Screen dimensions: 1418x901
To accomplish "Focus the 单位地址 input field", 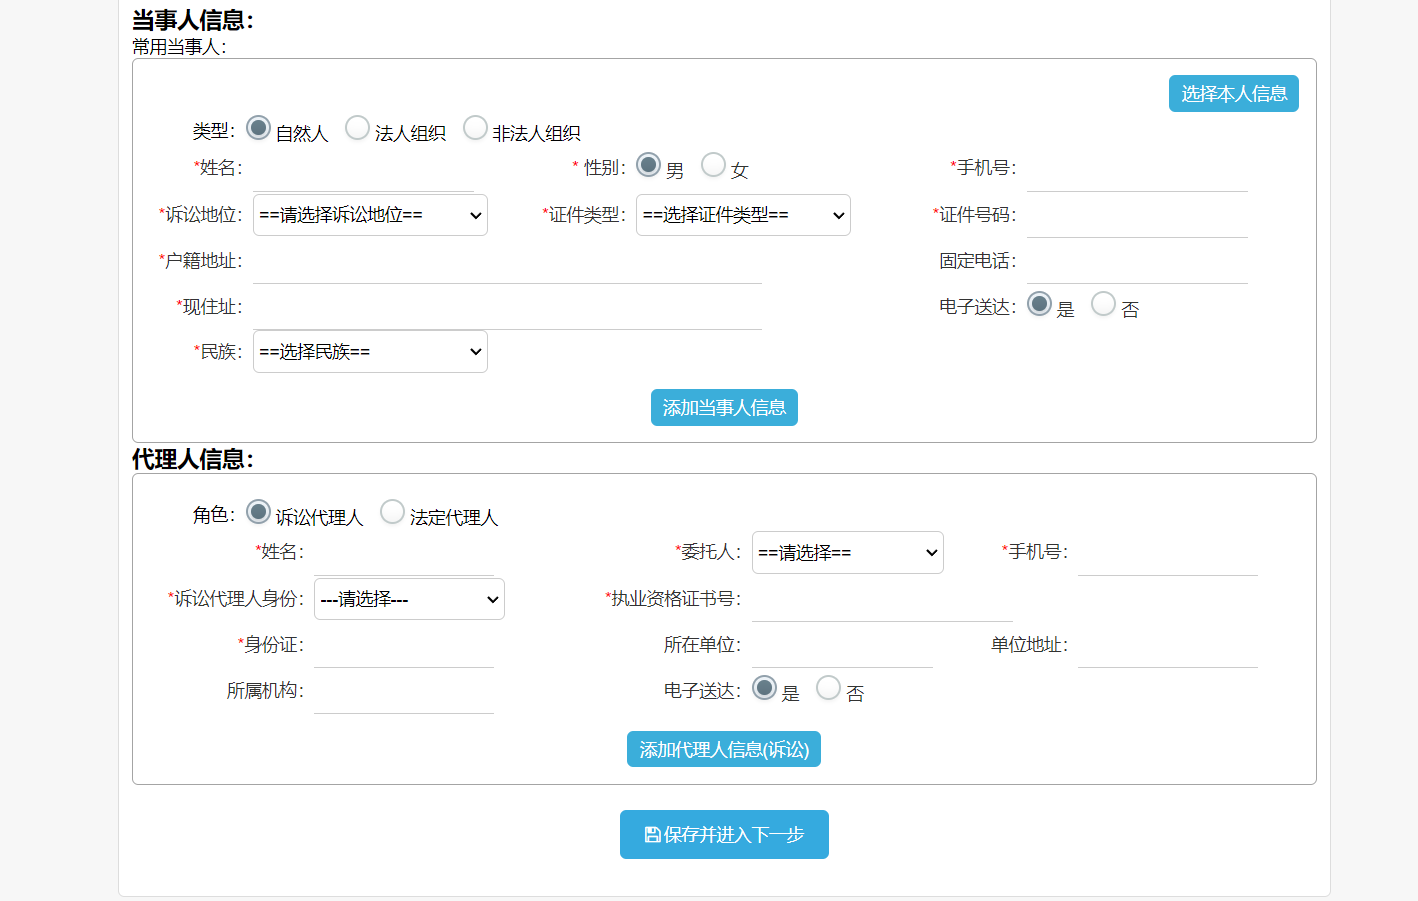I will [1168, 646].
